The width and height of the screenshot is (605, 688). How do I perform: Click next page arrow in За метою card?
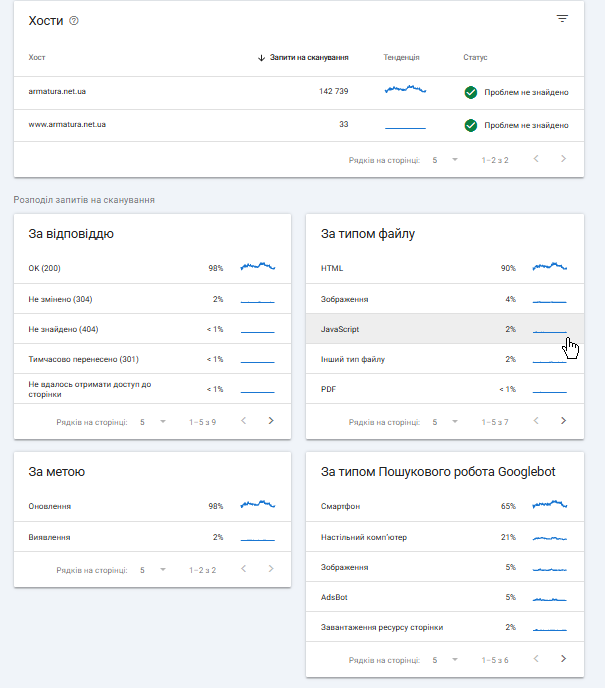click(271, 569)
